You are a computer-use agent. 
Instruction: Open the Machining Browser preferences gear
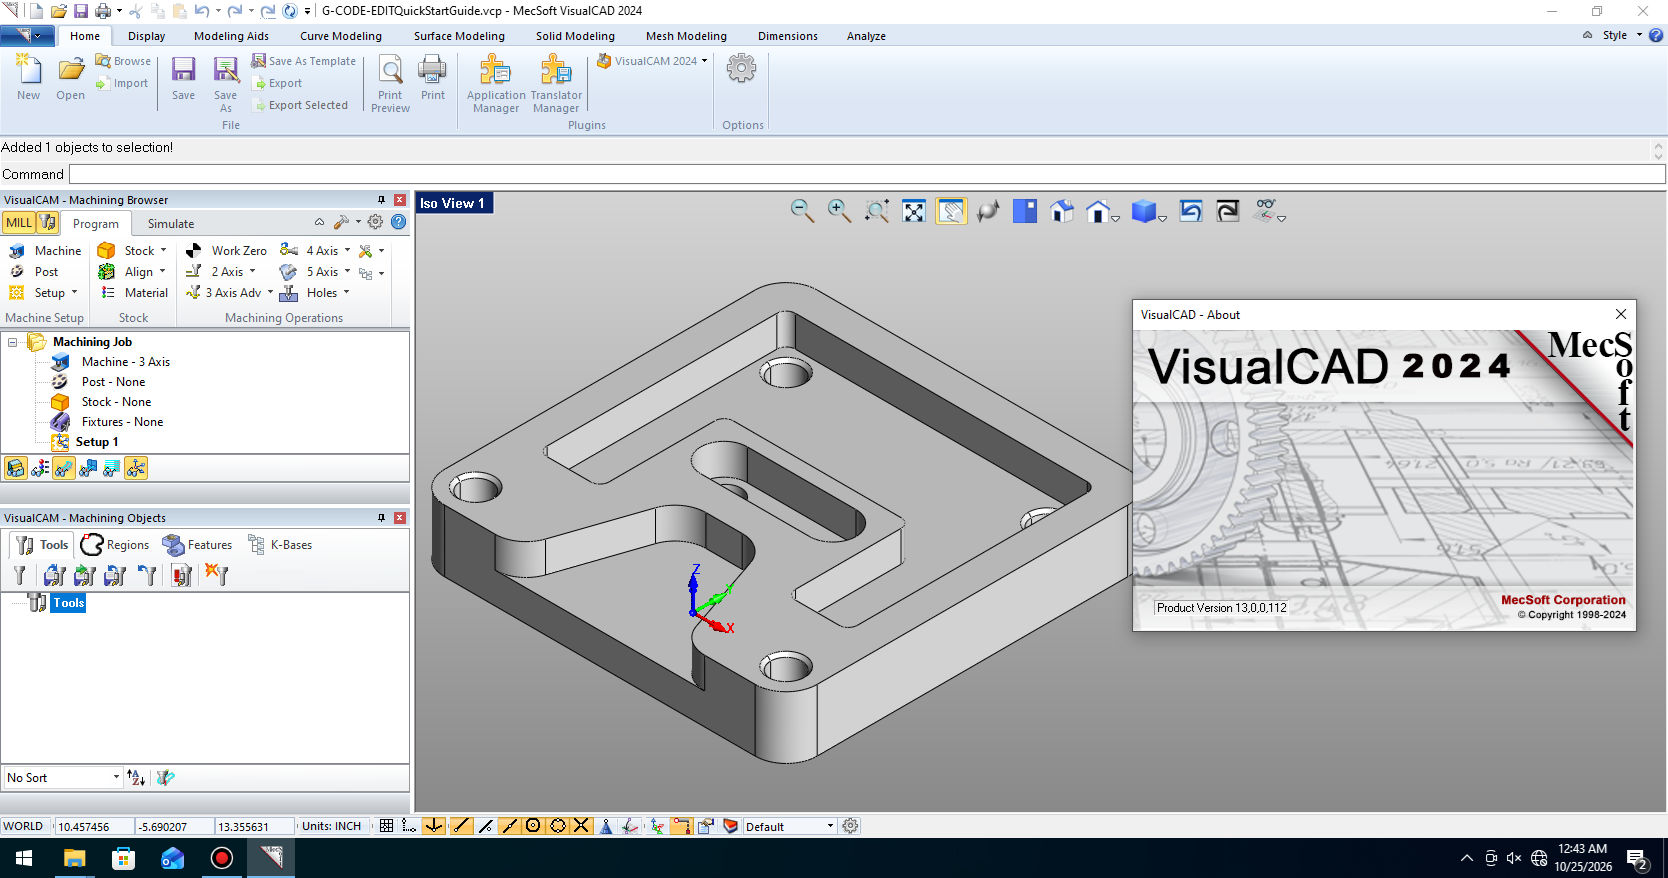click(376, 222)
